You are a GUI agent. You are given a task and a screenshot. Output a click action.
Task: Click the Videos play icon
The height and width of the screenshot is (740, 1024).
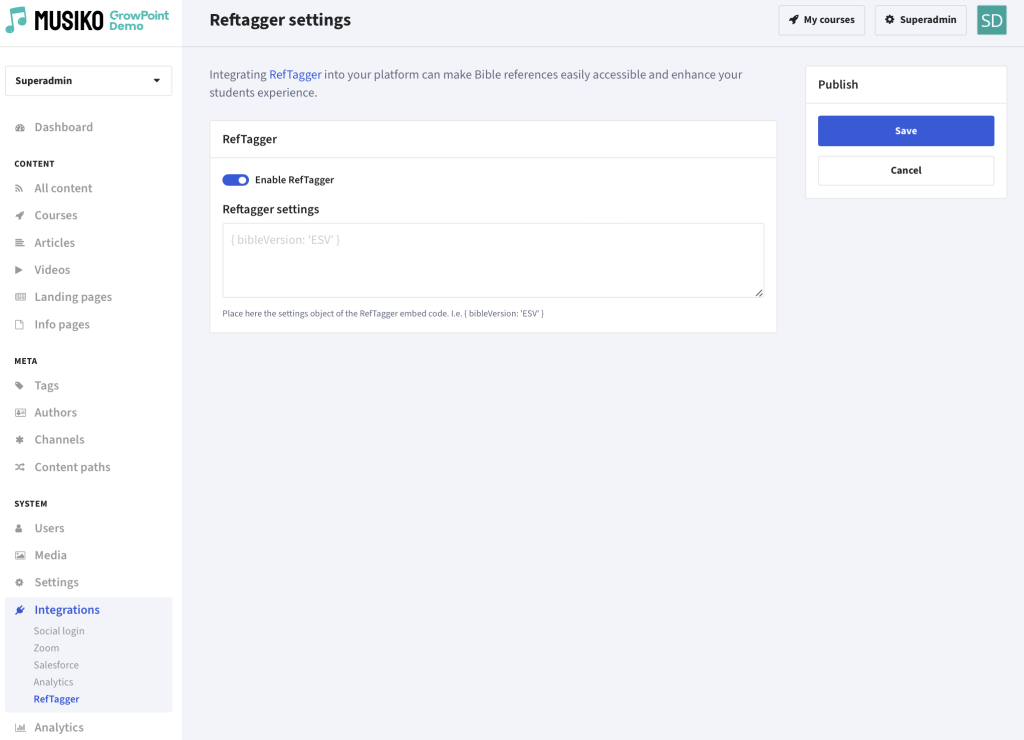coord(20,270)
